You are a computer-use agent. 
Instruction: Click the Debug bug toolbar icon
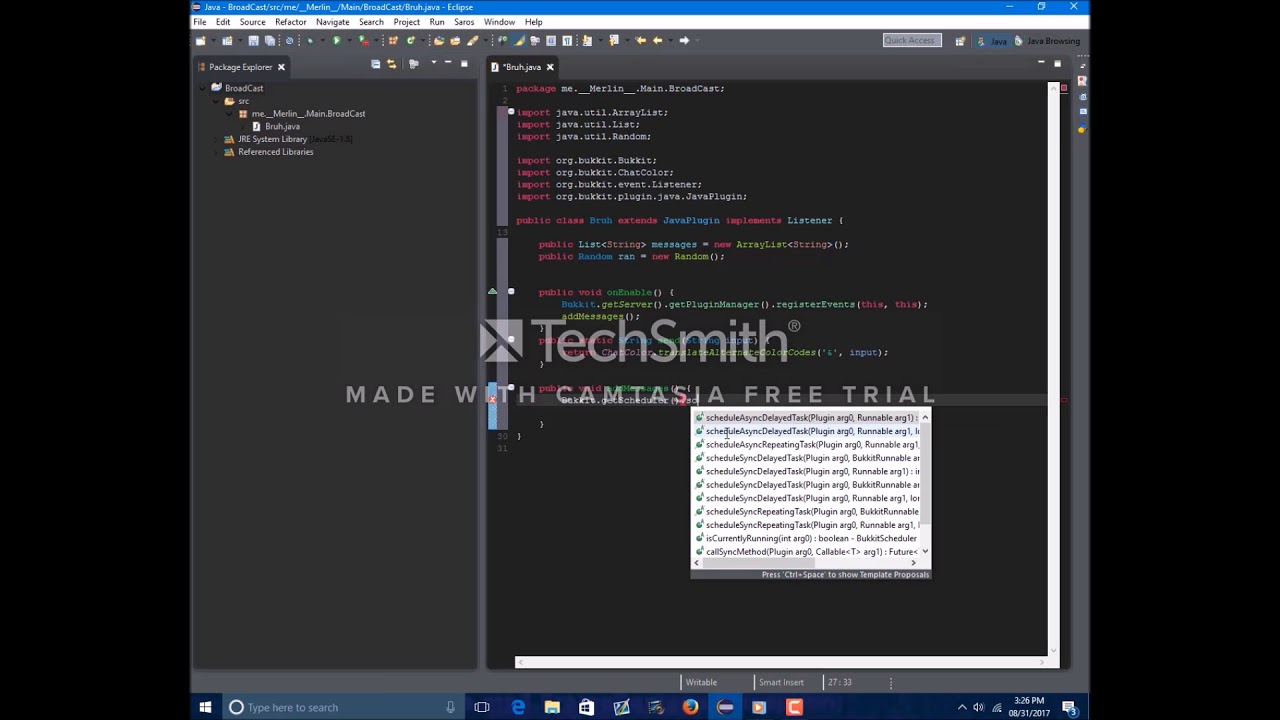pyautogui.click(x=309, y=41)
